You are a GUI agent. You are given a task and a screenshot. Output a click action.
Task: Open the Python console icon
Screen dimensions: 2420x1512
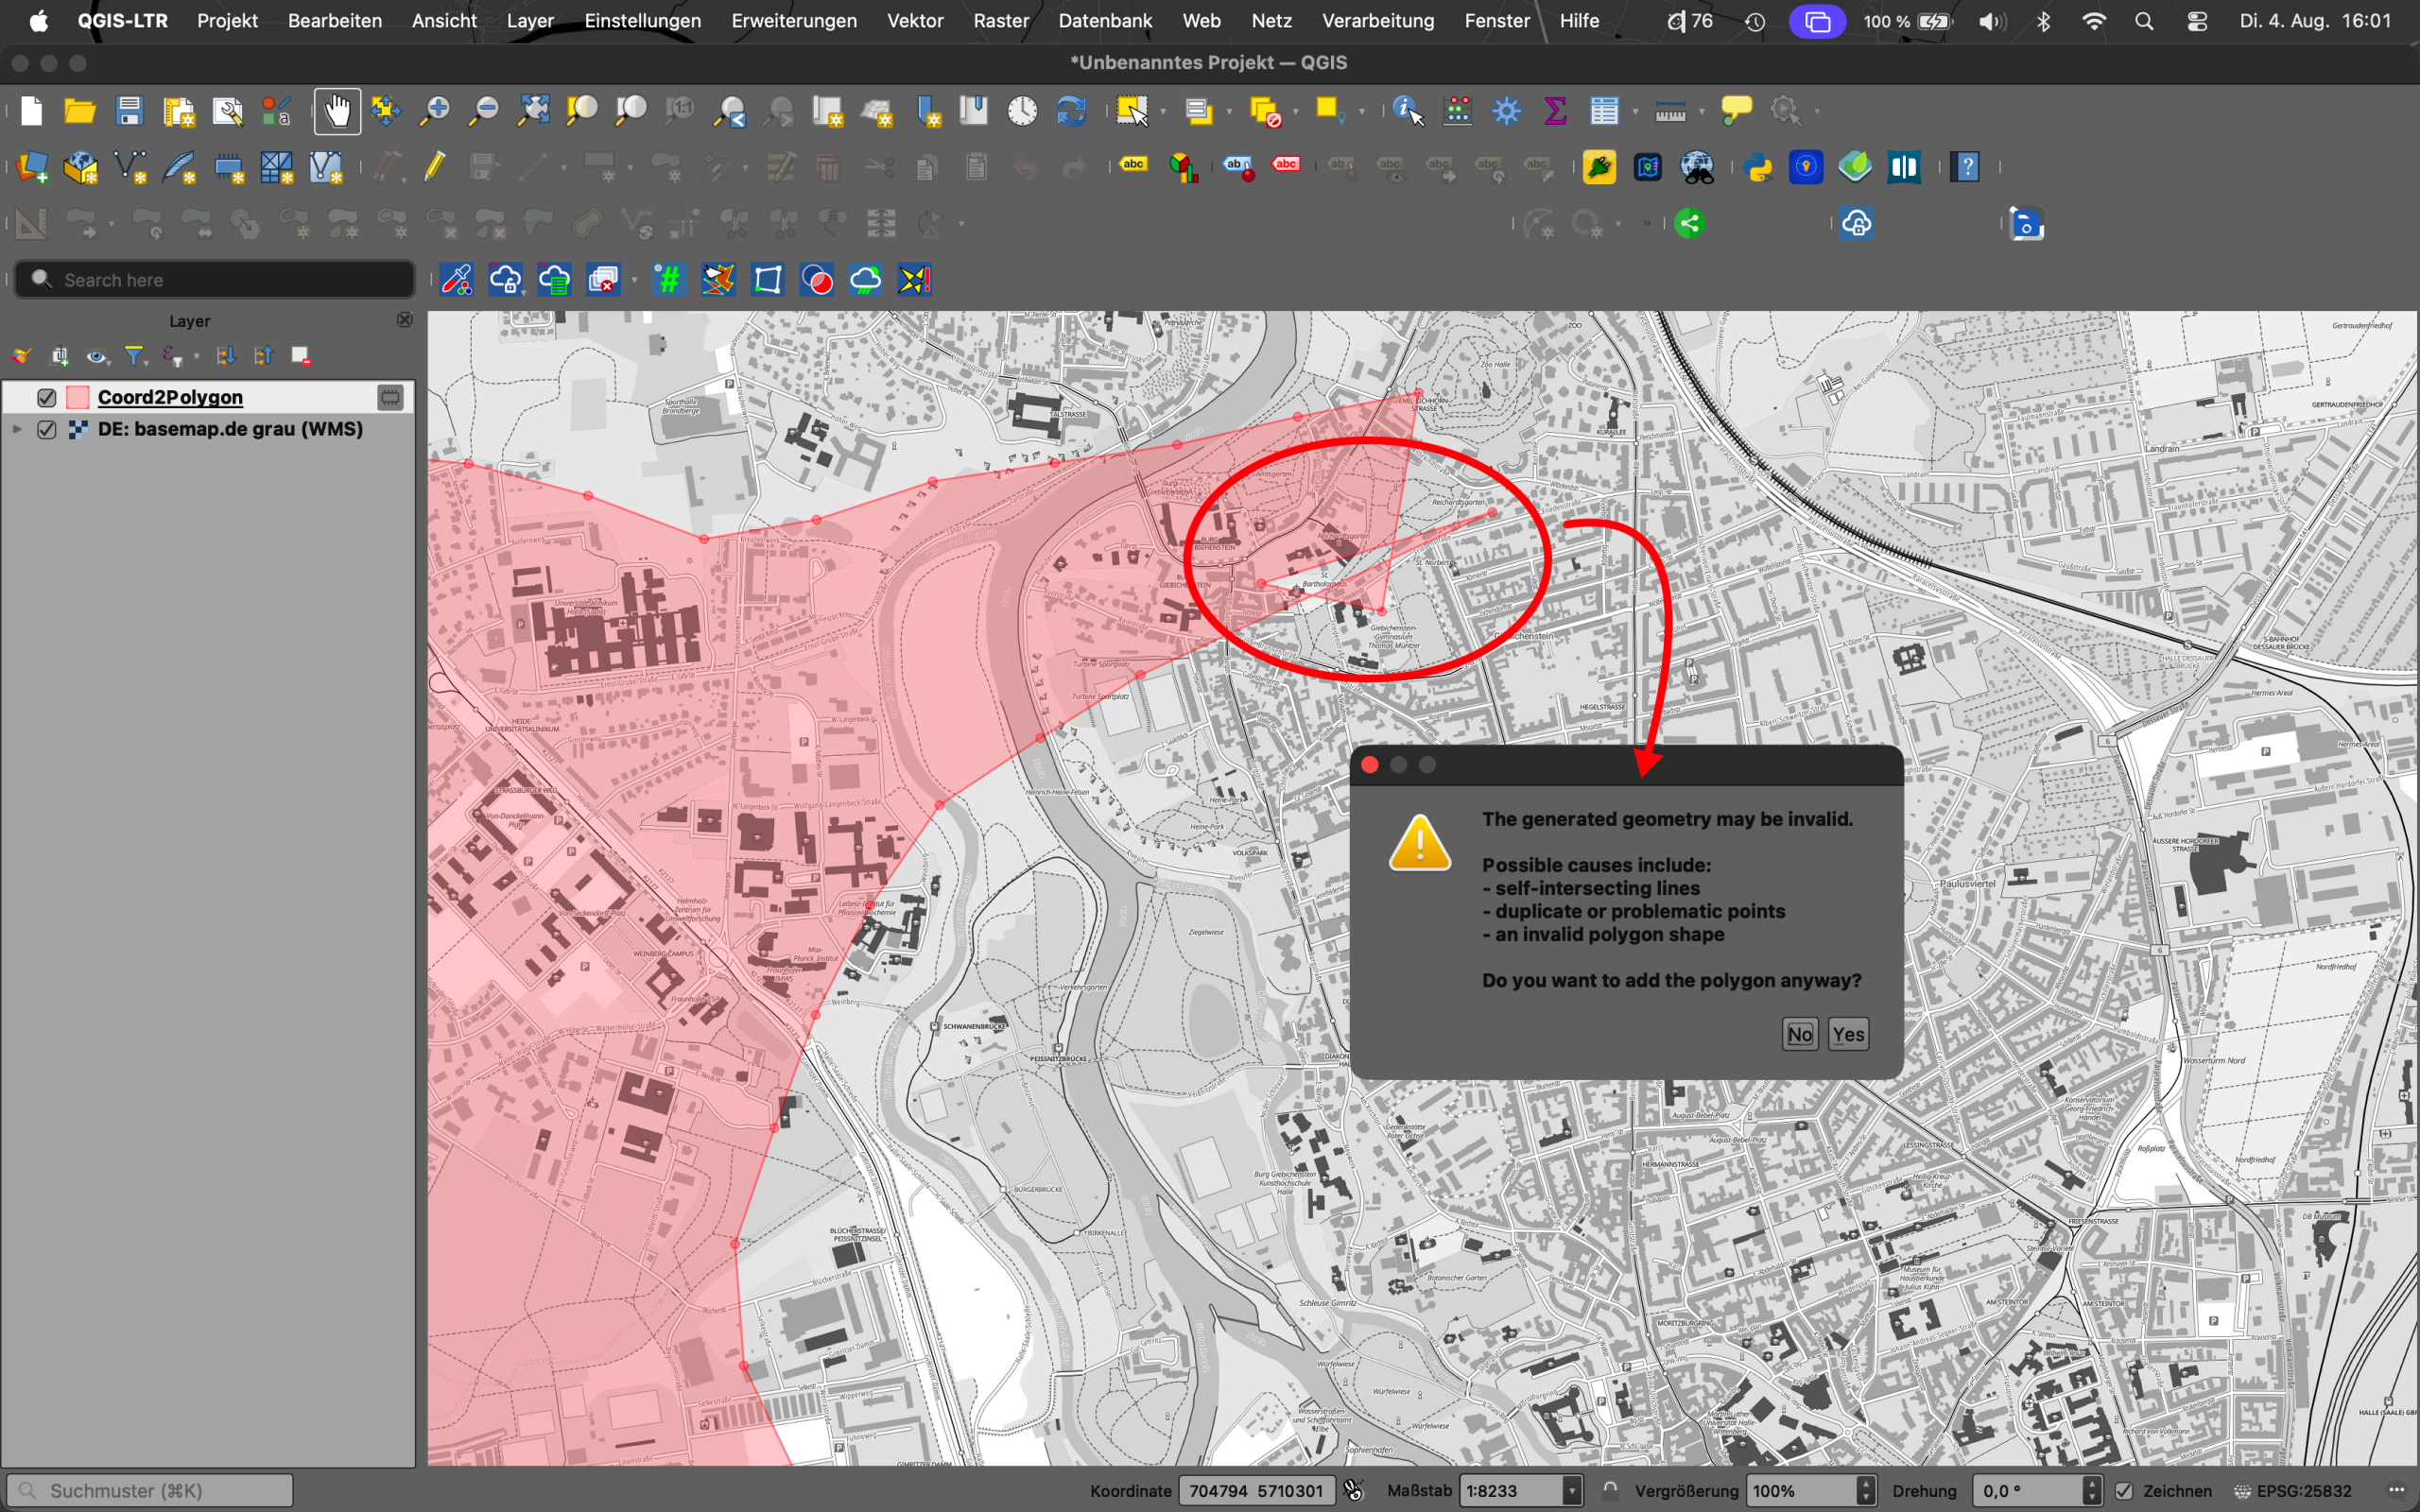[x=1757, y=167]
